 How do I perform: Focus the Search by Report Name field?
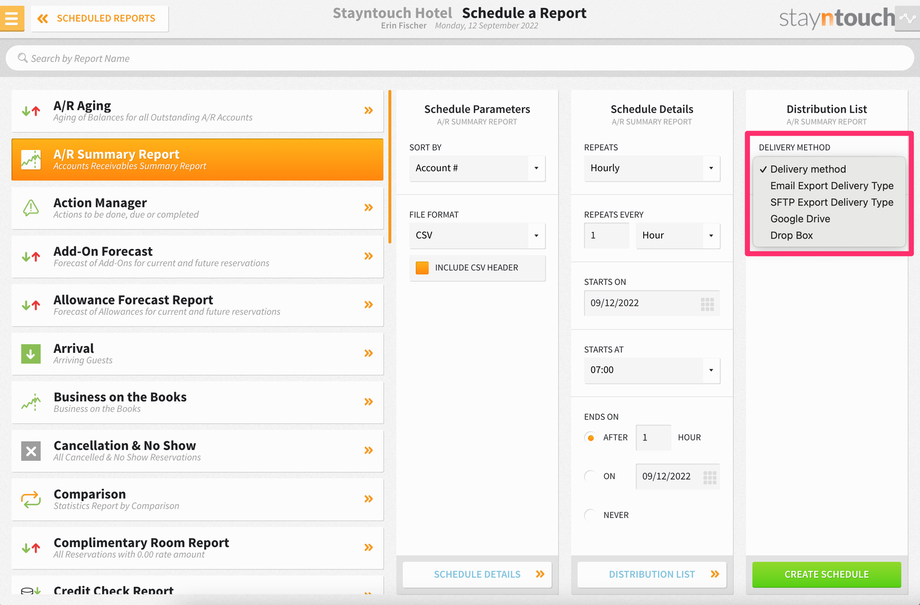[459, 59]
